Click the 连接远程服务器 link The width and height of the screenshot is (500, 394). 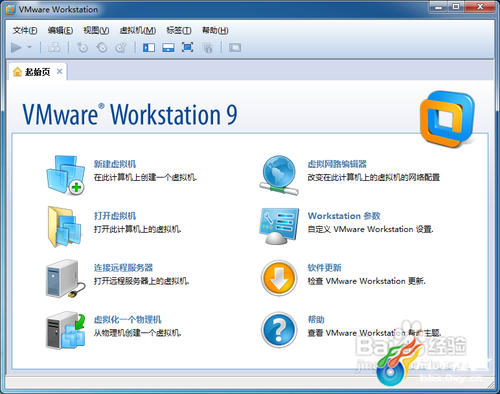tap(123, 268)
